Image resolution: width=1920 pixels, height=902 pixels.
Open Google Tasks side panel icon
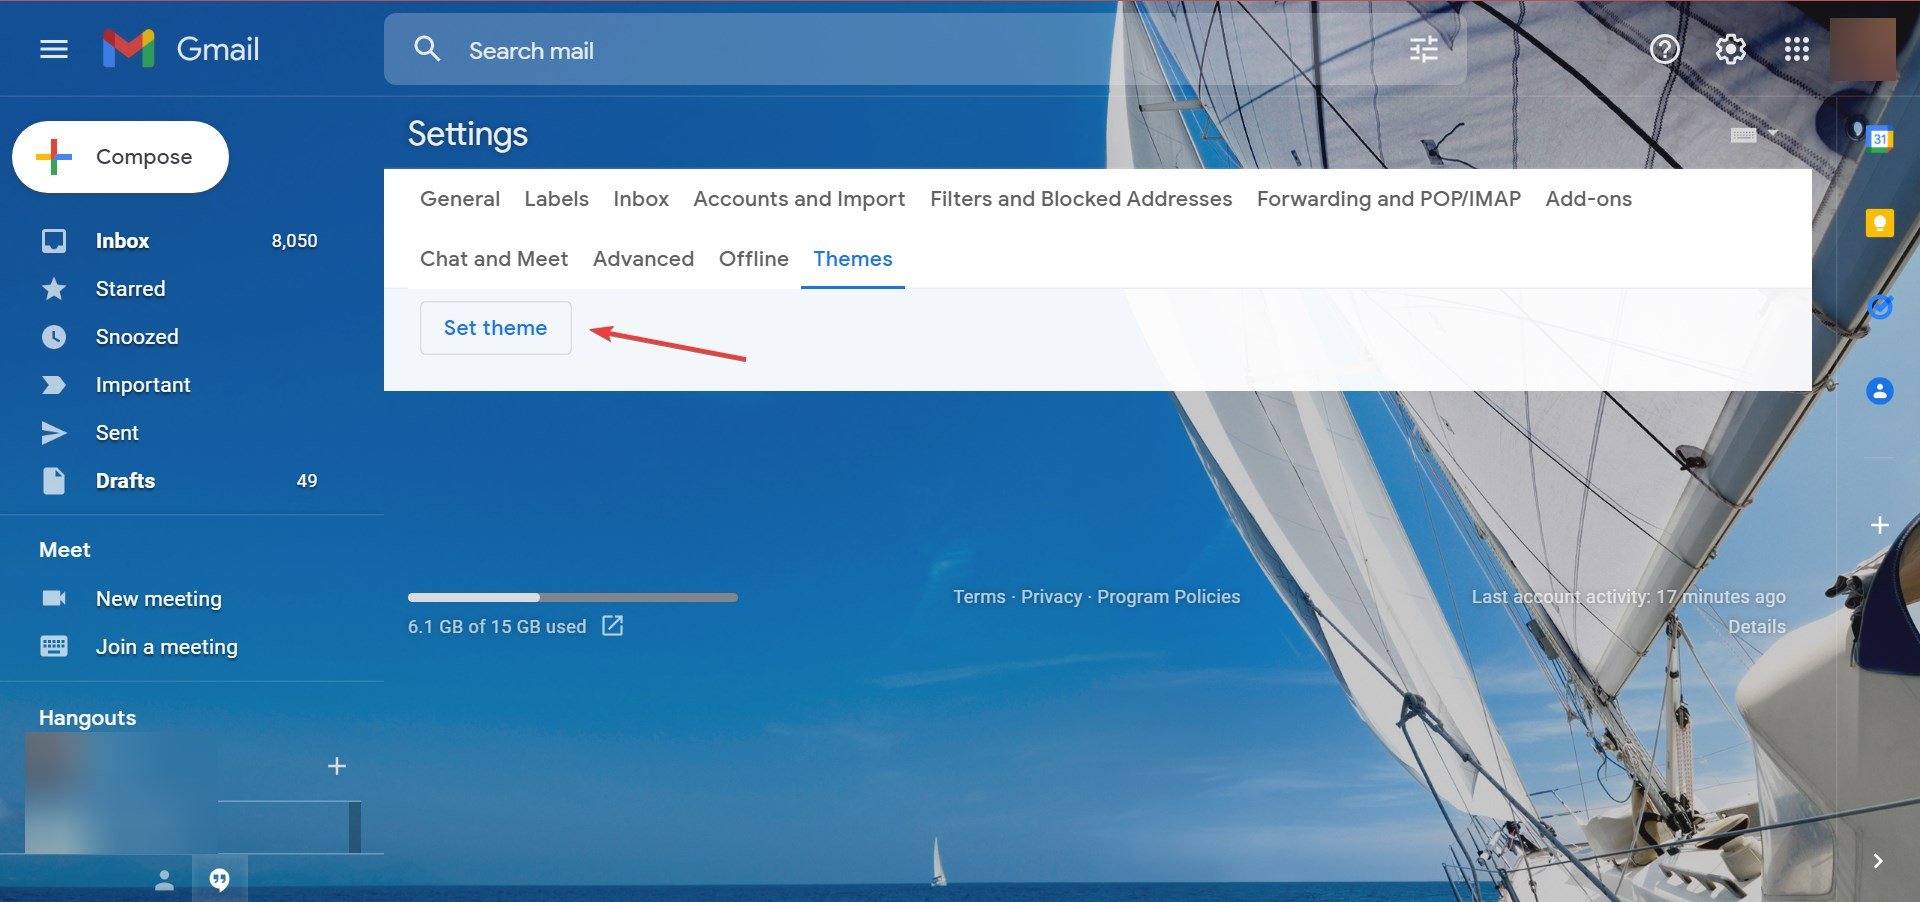1880,307
